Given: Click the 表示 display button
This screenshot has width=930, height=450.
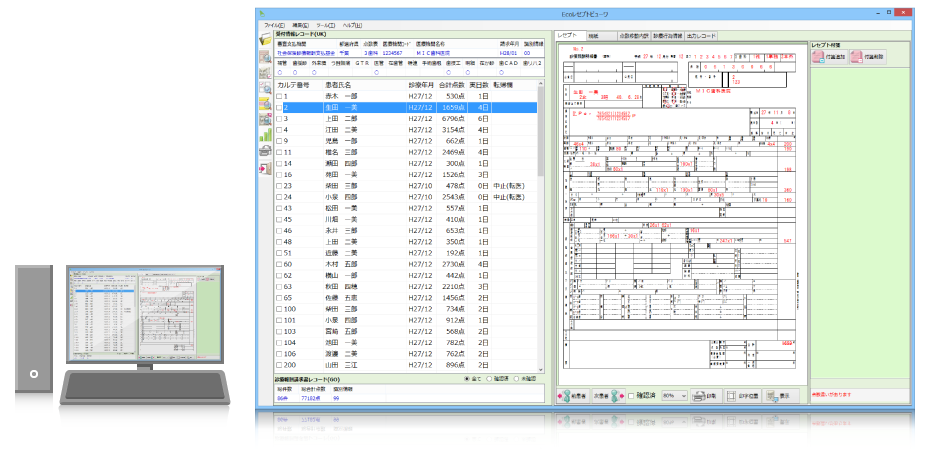Looking at the screenshot, I should 781,396.
